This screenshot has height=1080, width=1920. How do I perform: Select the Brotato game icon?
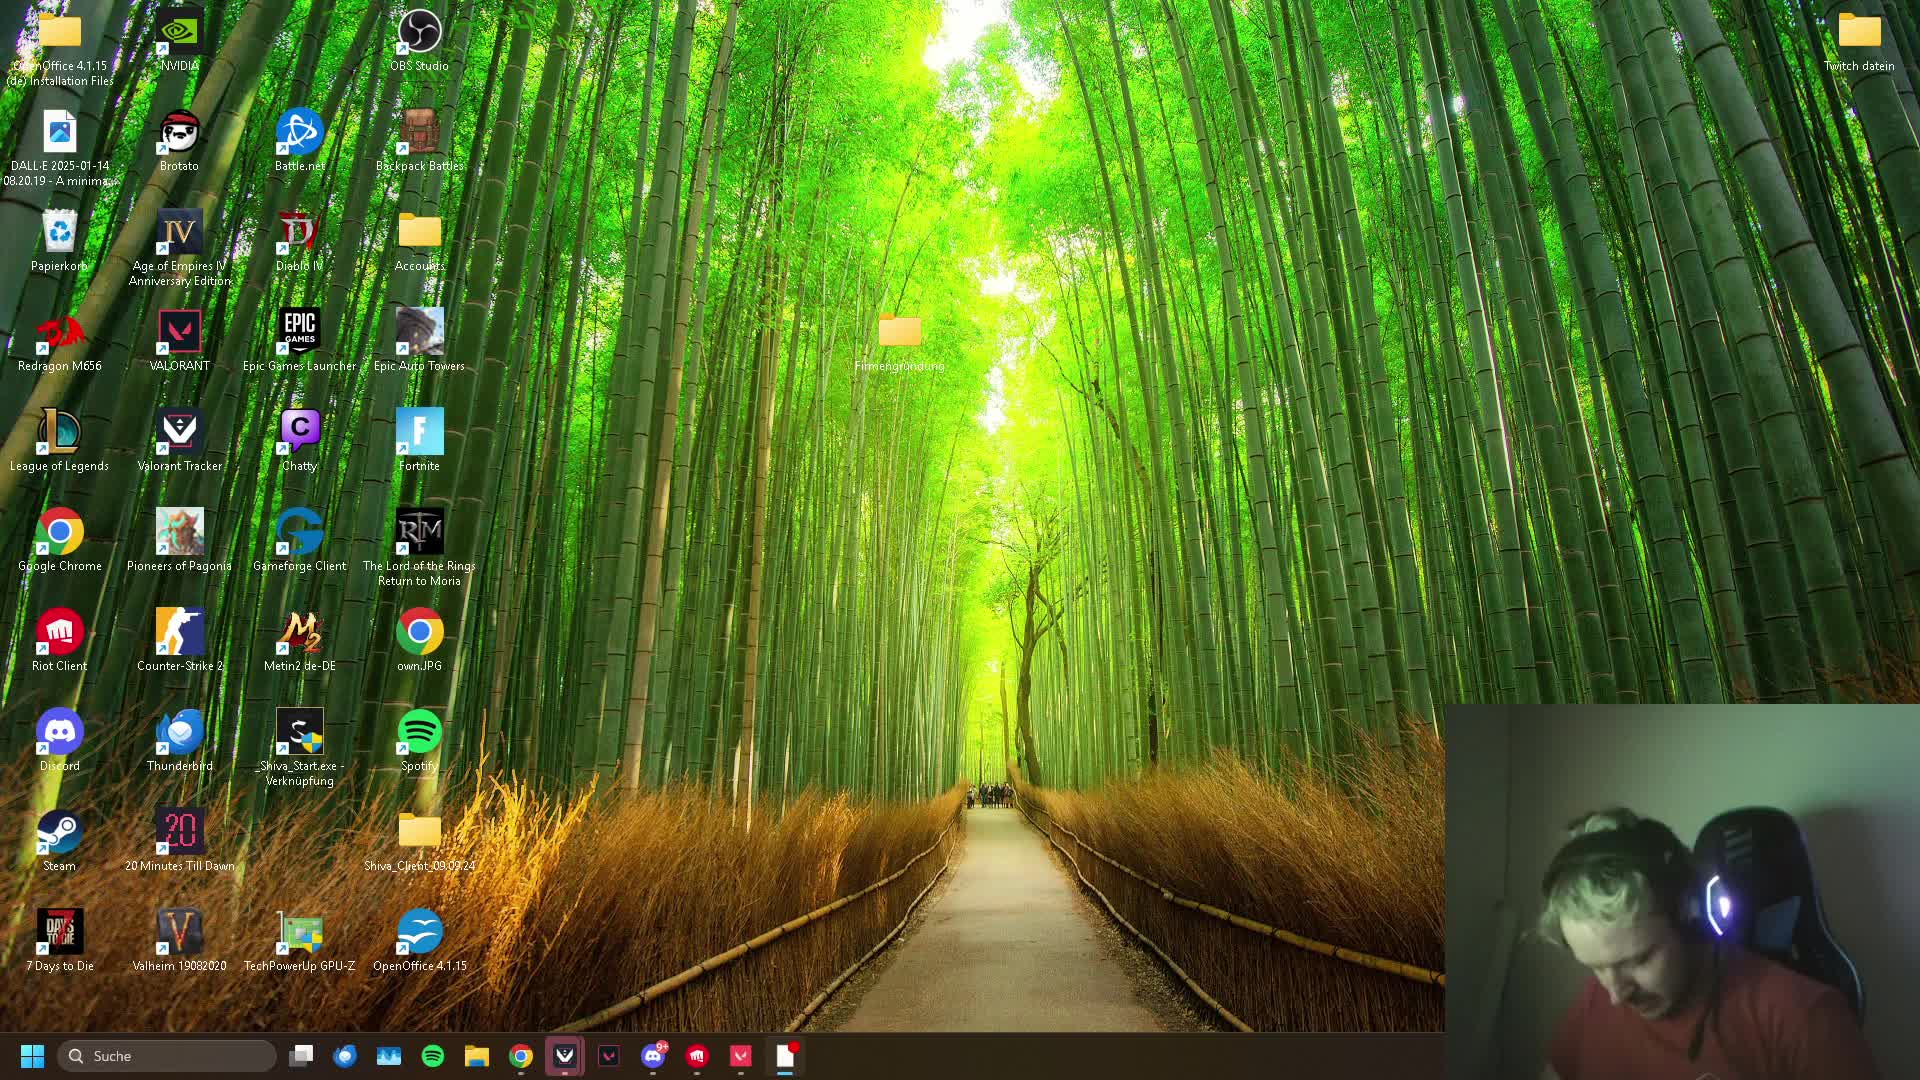click(179, 140)
